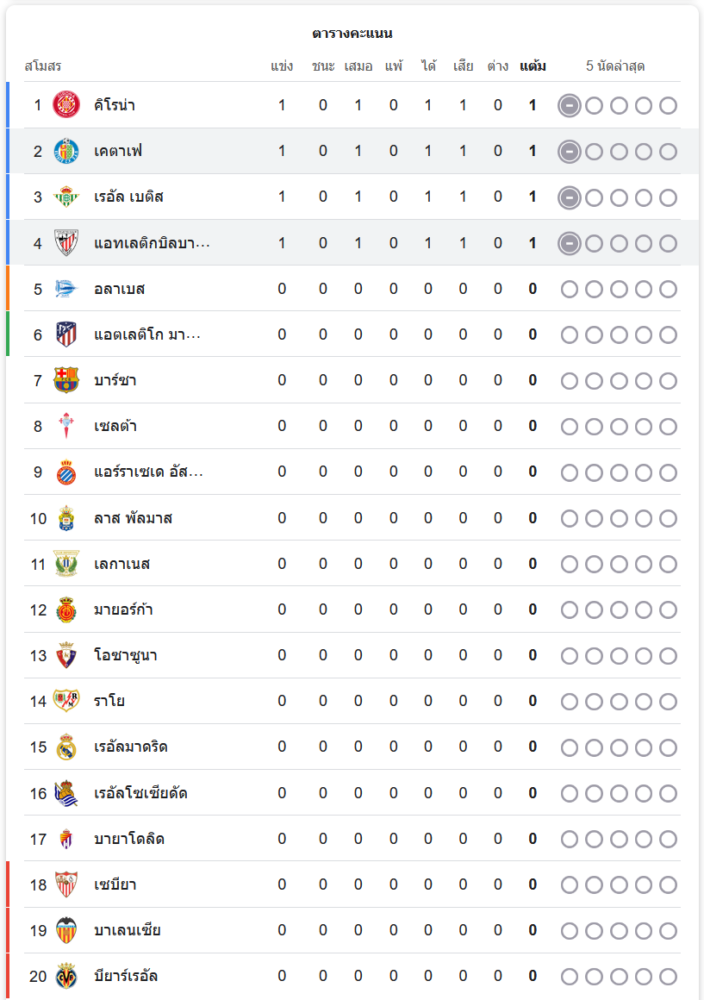
Task: Open the มายอร์ก้า team entry
Action: [123, 610]
